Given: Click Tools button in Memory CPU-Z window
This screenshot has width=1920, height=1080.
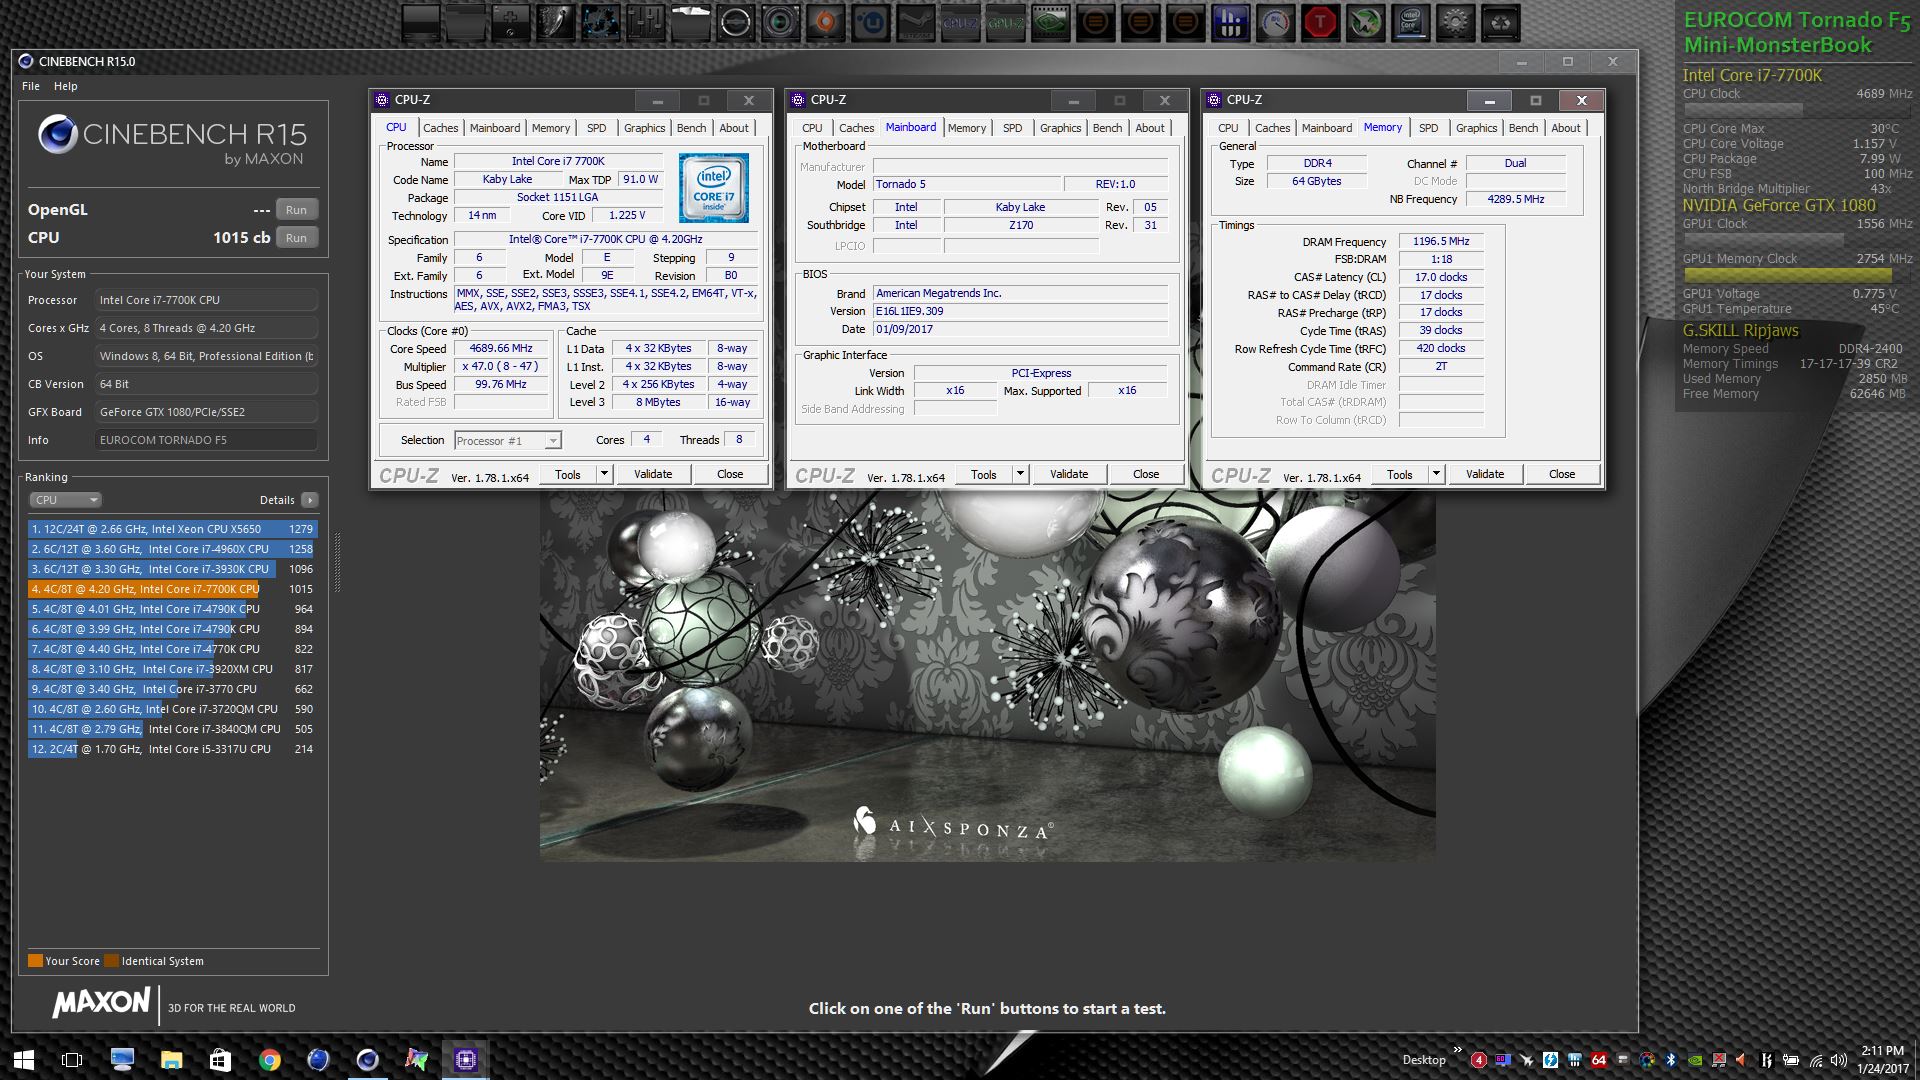Looking at the screenshot, I should 1400,474.
